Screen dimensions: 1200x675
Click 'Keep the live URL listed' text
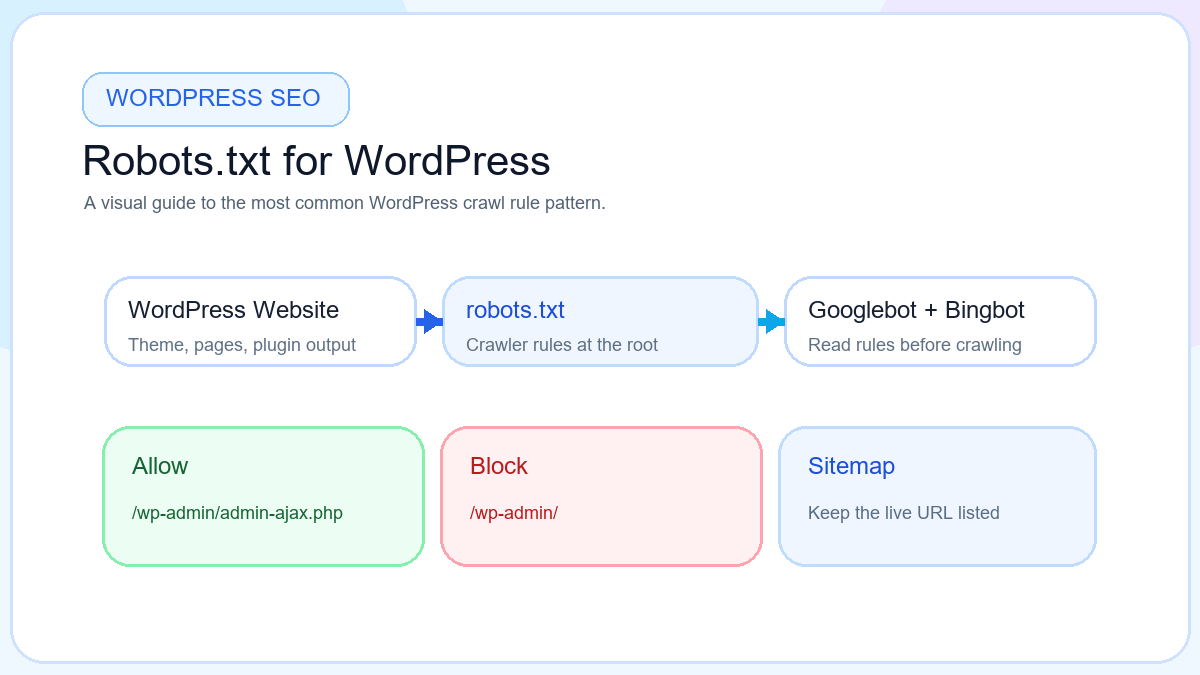(x=904, y=513)
